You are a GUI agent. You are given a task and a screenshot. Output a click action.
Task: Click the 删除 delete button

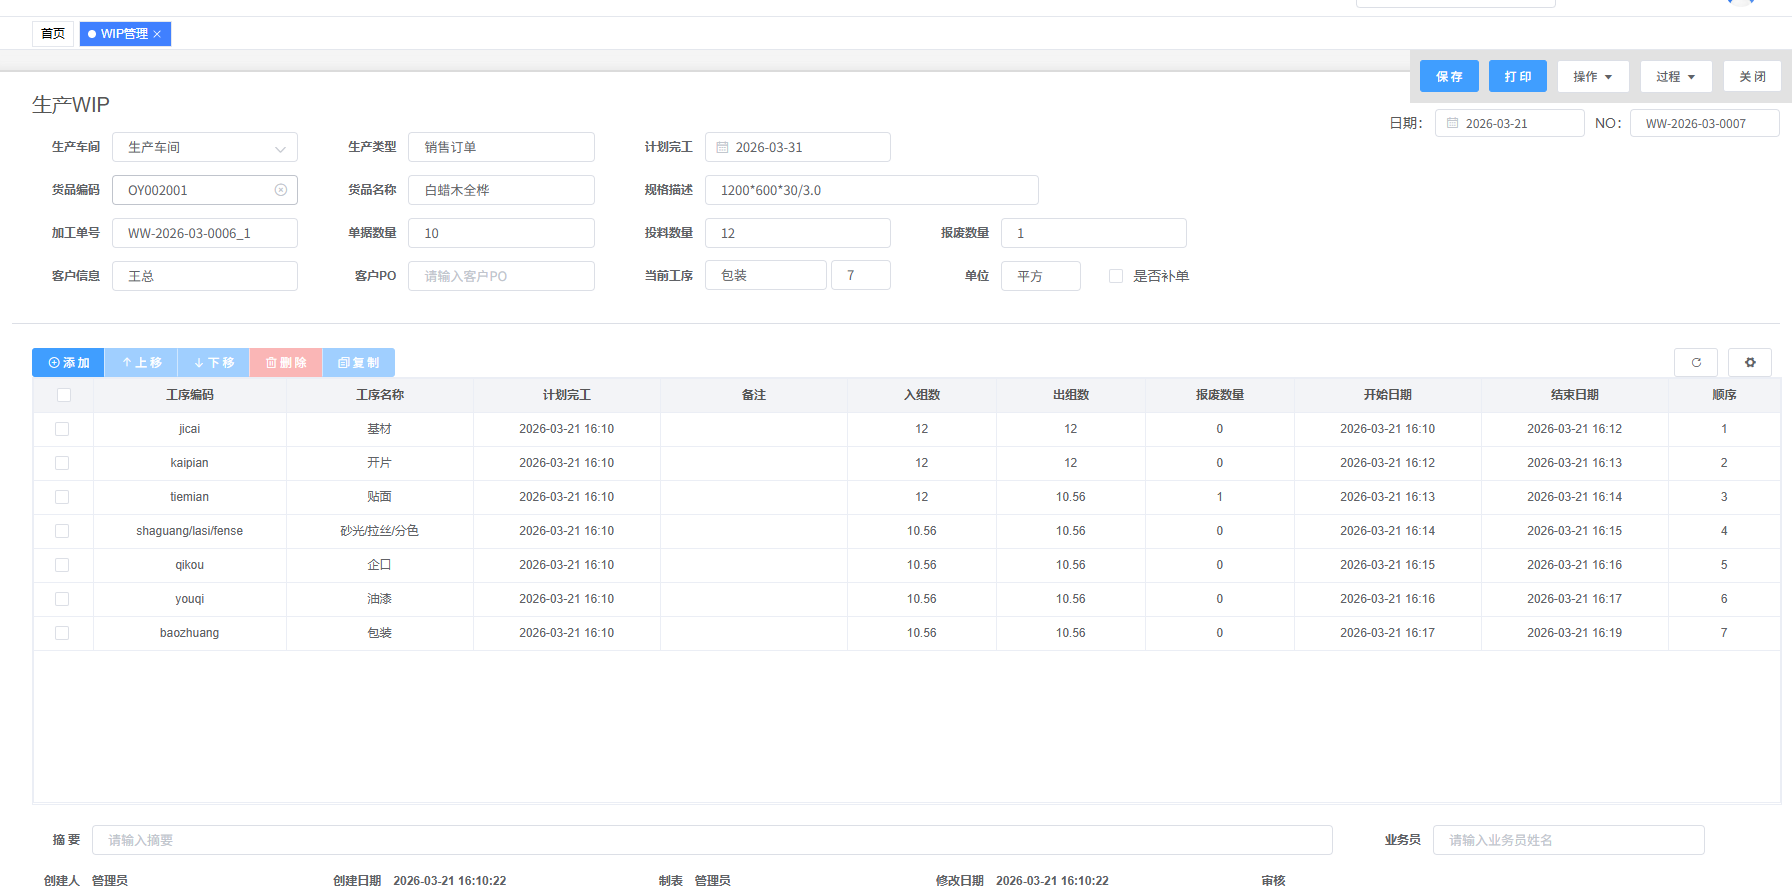286,362
